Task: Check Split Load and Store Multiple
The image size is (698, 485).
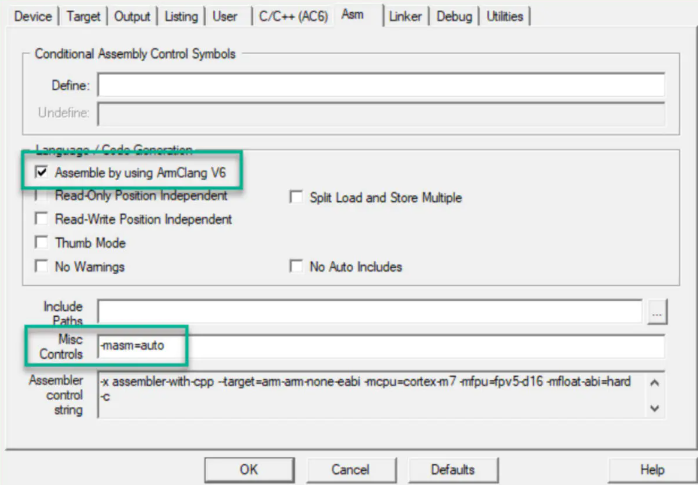Action: (x=296, y=198)
